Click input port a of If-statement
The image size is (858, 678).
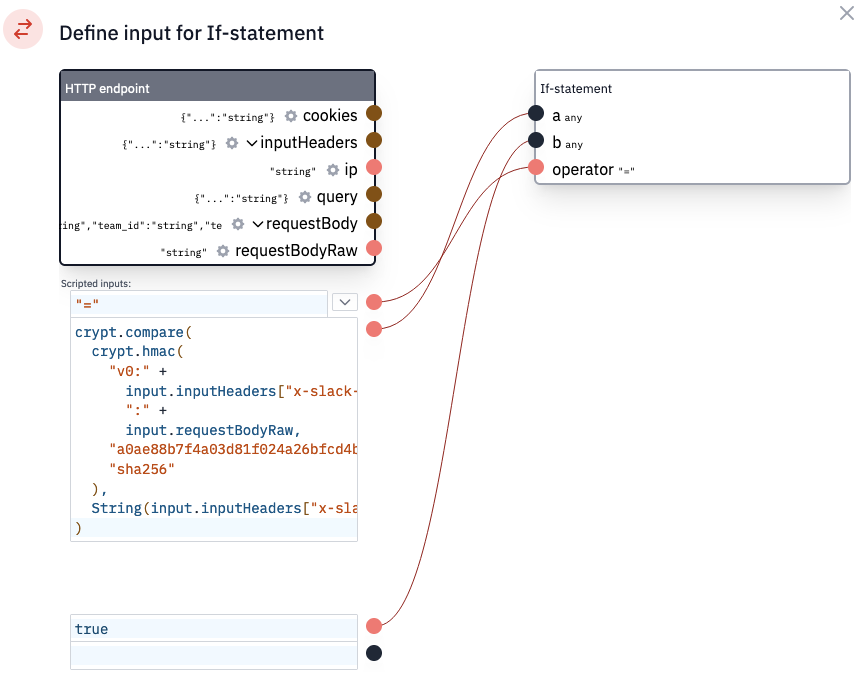coord(536,113)
